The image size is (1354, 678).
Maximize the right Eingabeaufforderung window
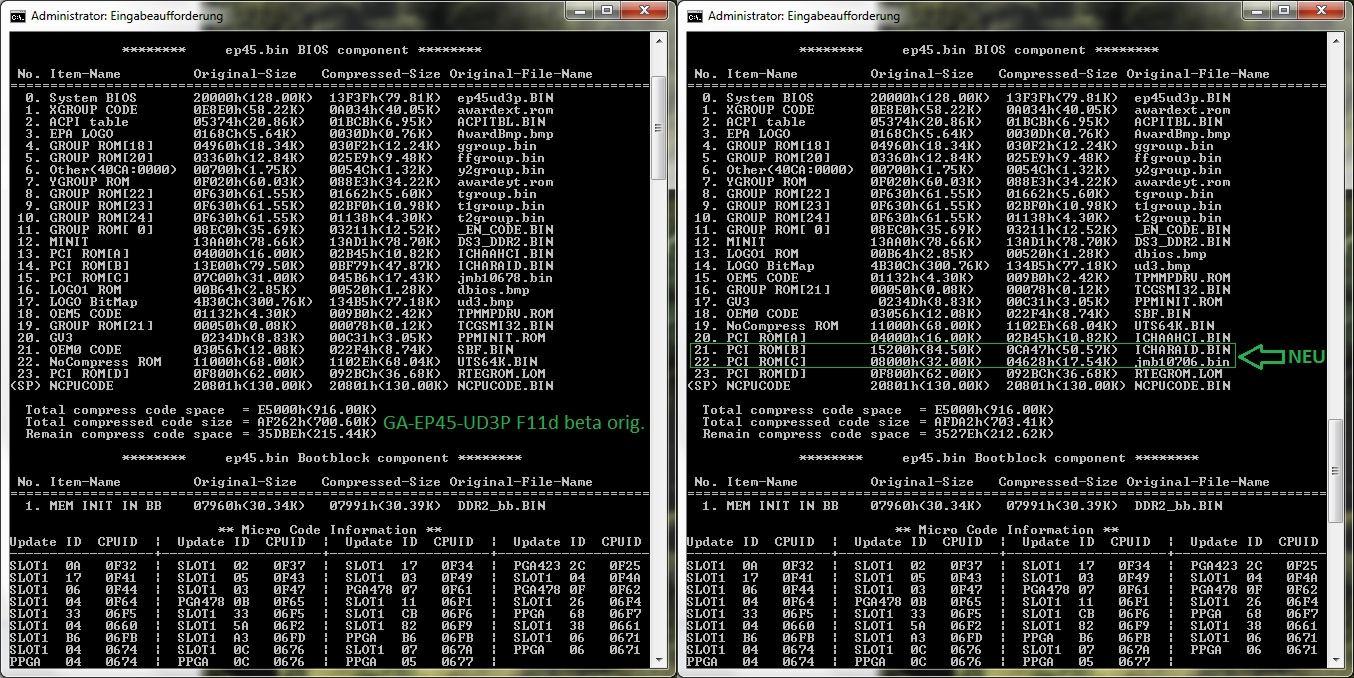click(x=1285, y=11)
